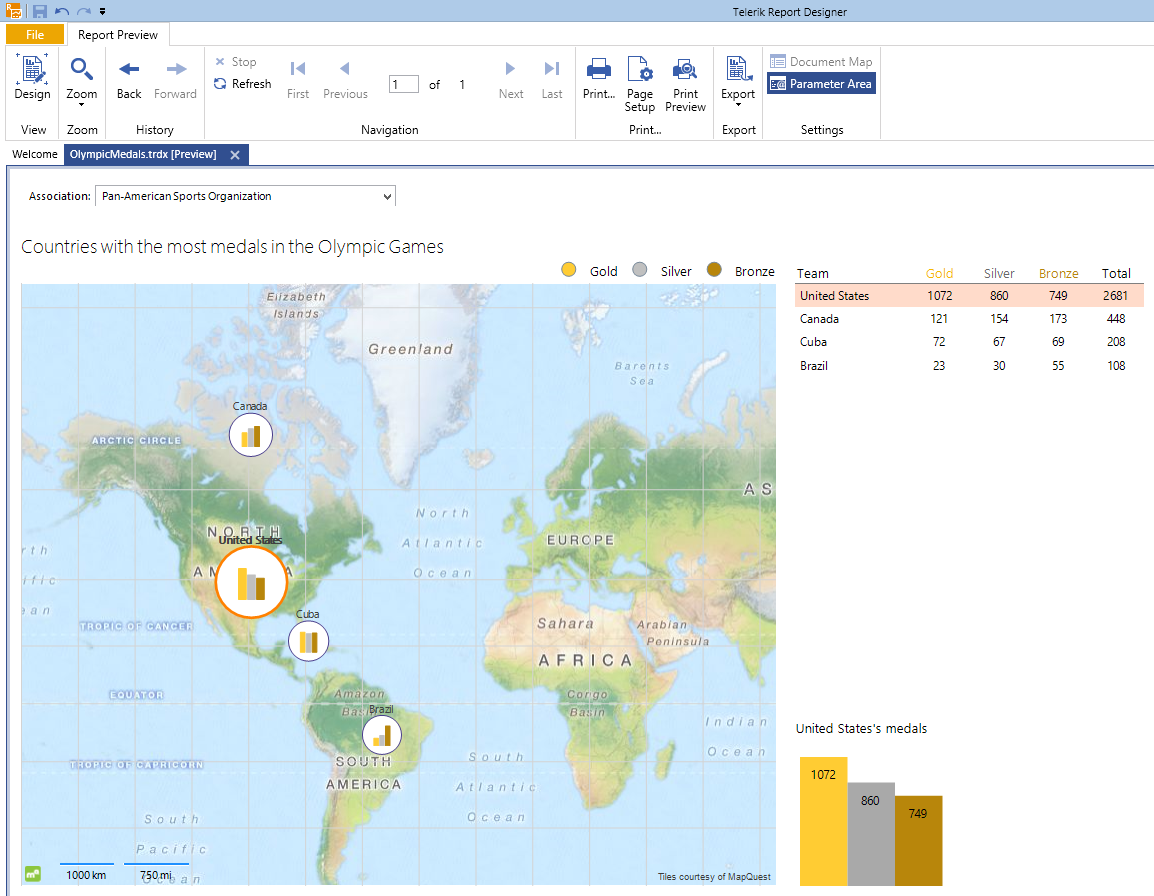Open the Association dropdown

click(384, 195)
